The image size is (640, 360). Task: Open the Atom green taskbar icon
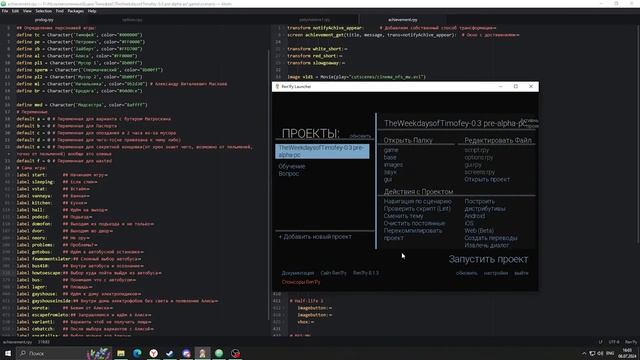219,353
